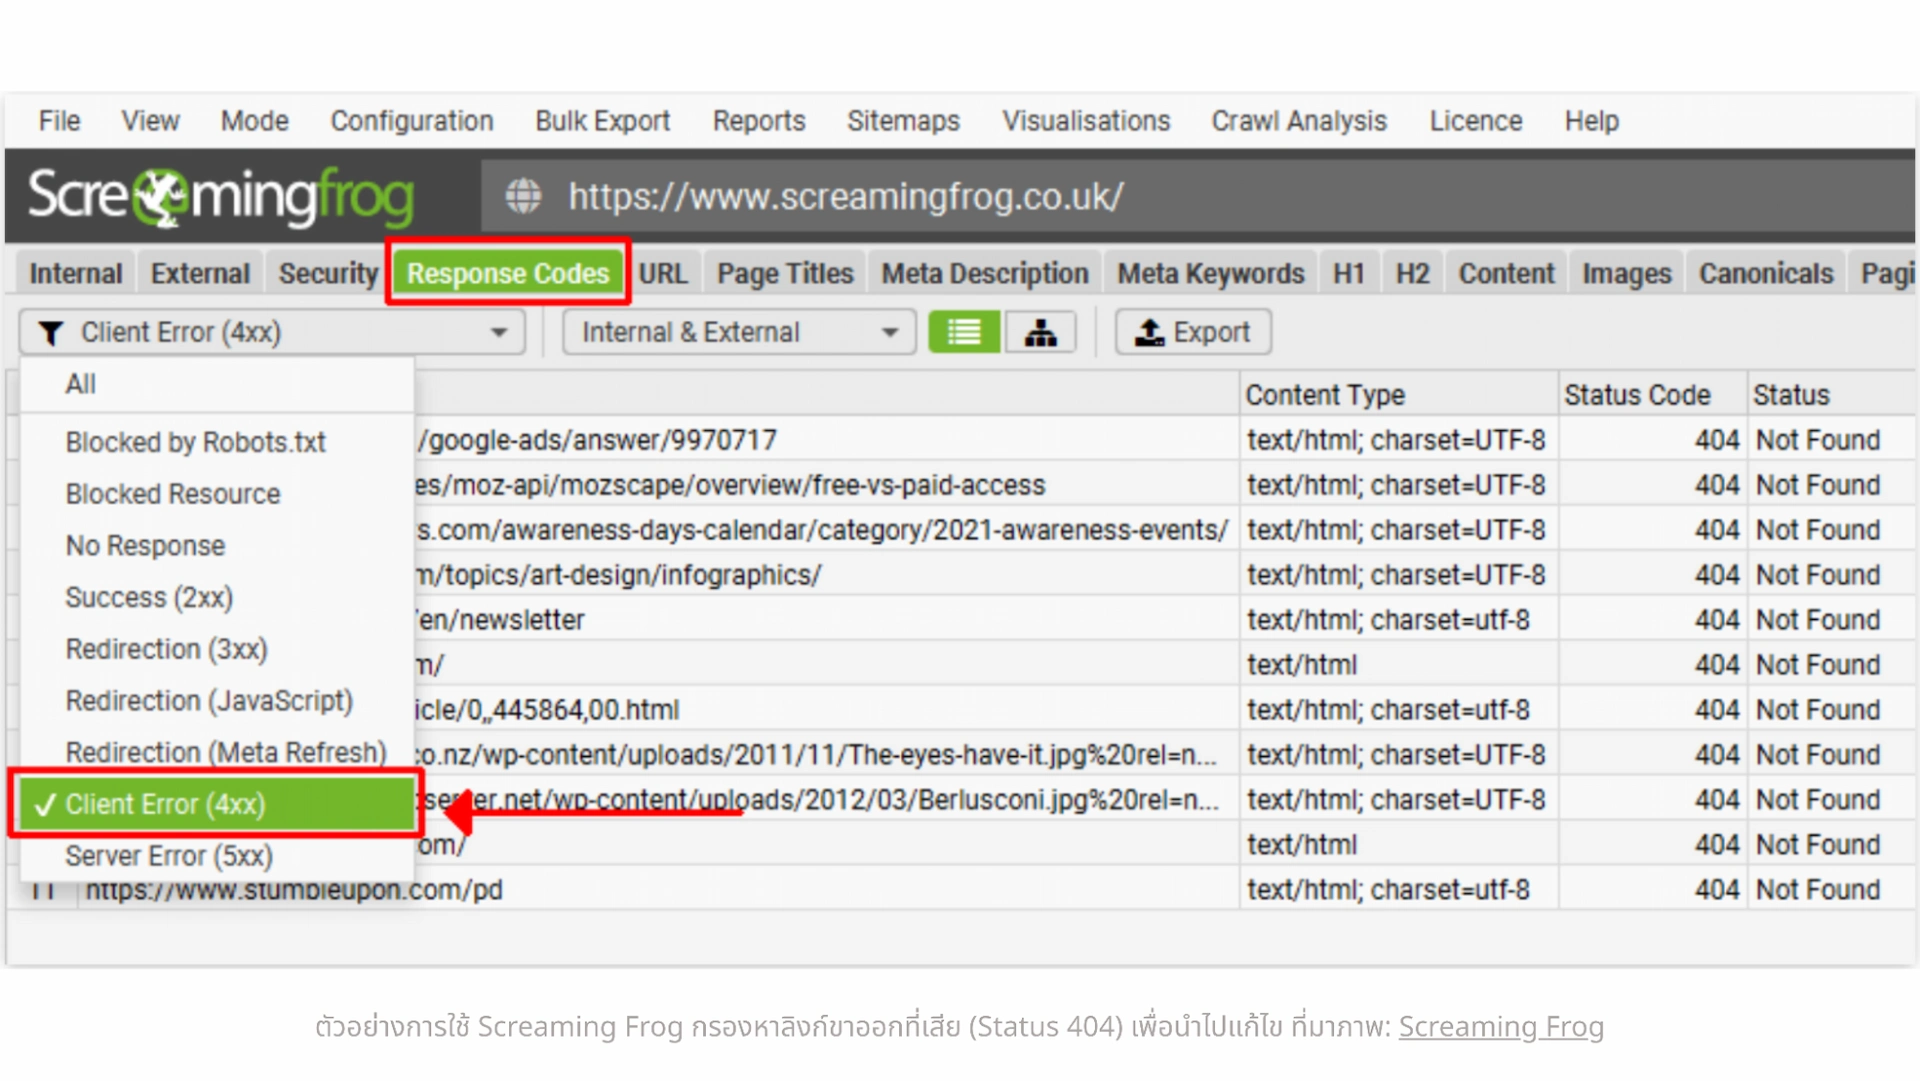Screen dimensions: 1920x1081
Task: Open the Sitemaps menu
Action: pos(903,121)
